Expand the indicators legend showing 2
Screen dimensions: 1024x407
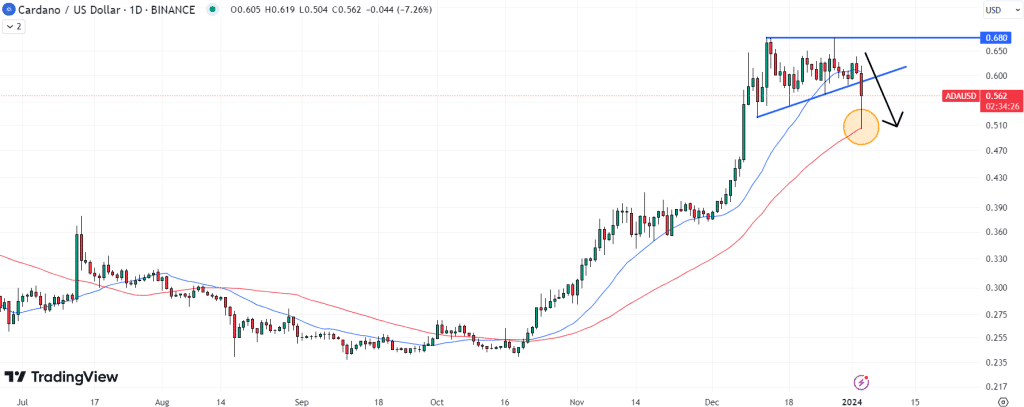pyautogui.click(x=14, y=27)
